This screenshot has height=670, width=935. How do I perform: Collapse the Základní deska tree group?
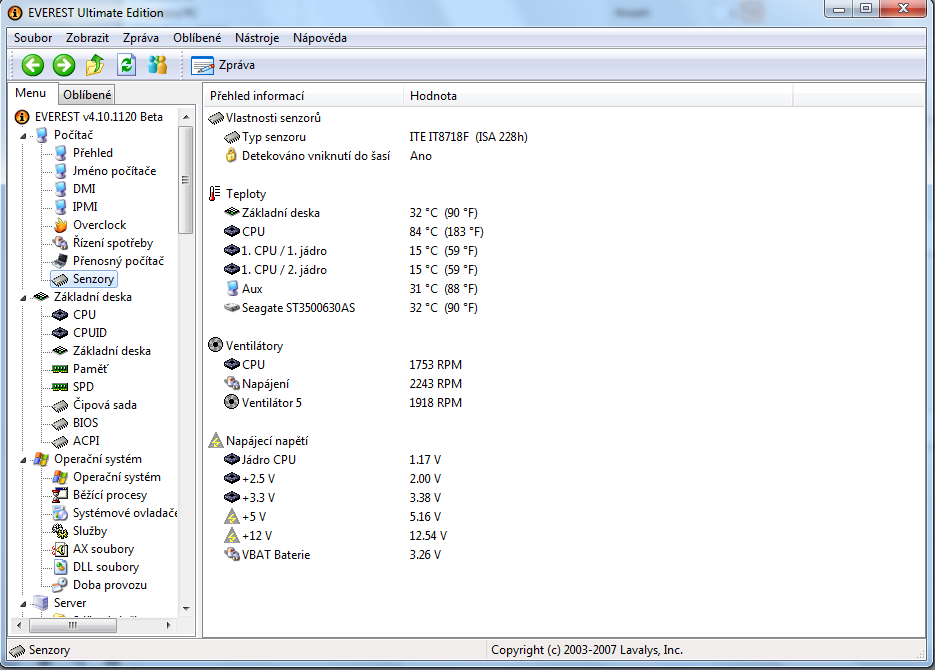tap(23, 297)
